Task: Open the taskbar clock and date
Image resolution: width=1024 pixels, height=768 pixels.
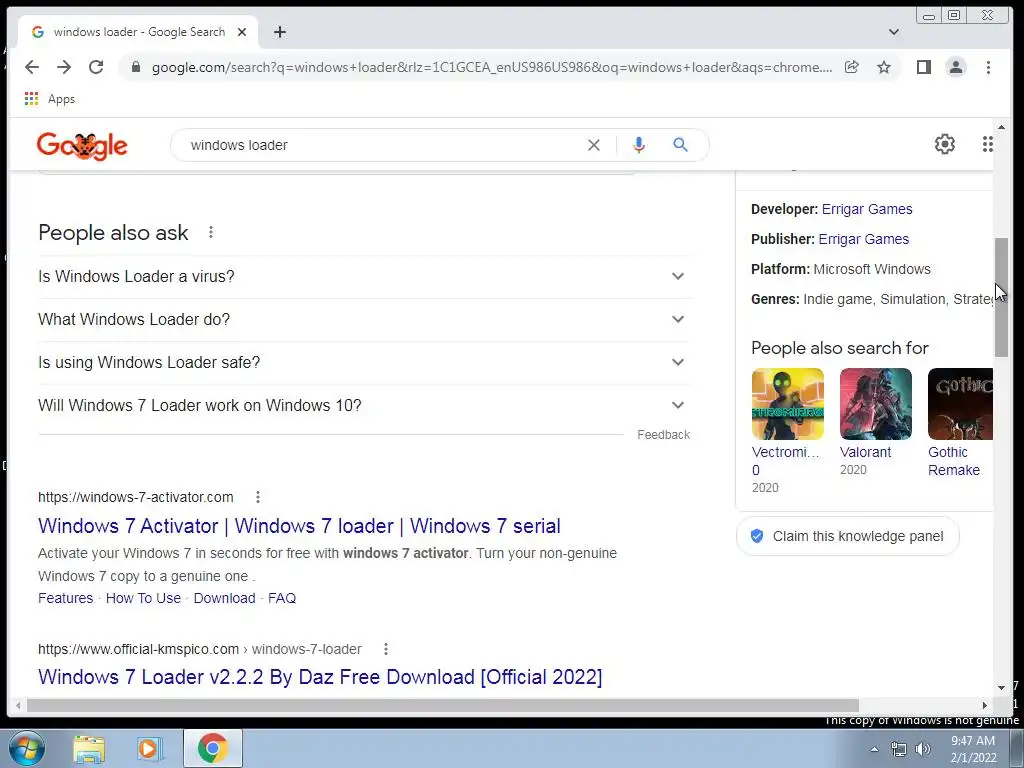Action: [973, 749]
